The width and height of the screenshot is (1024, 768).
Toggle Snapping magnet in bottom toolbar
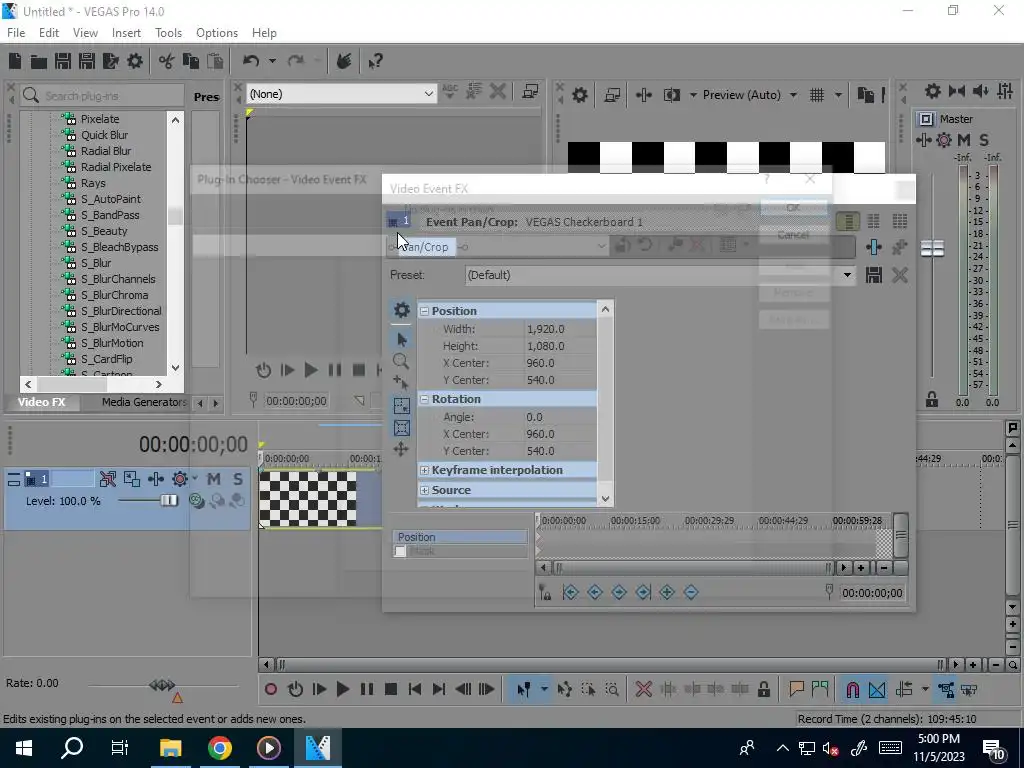pyautogui.click(x=852, y=690)
